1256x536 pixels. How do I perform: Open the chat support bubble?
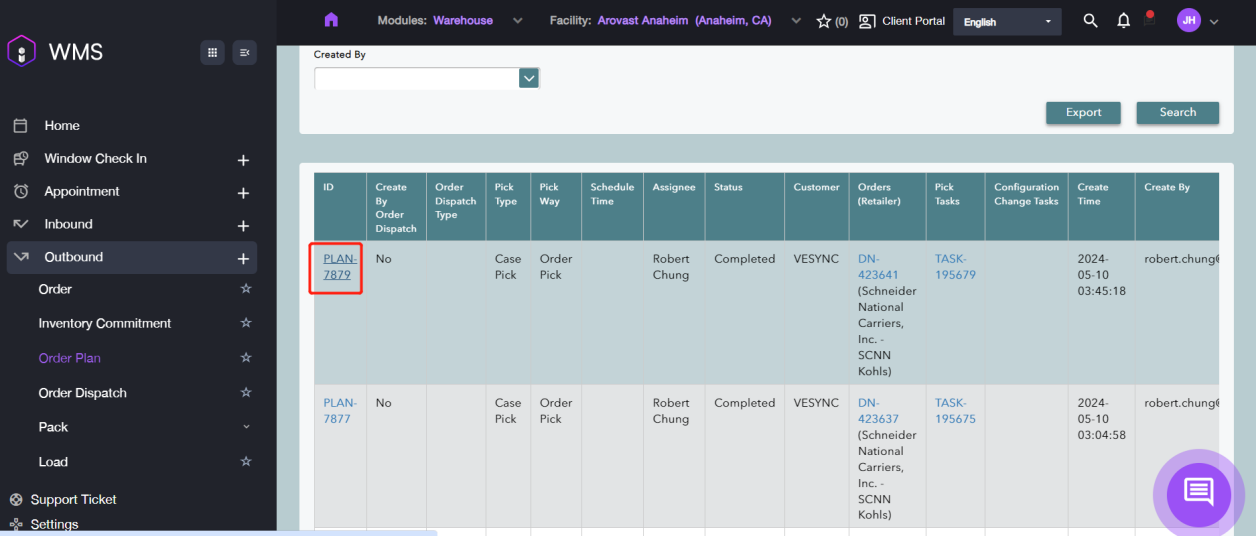tap(1198, 492)
